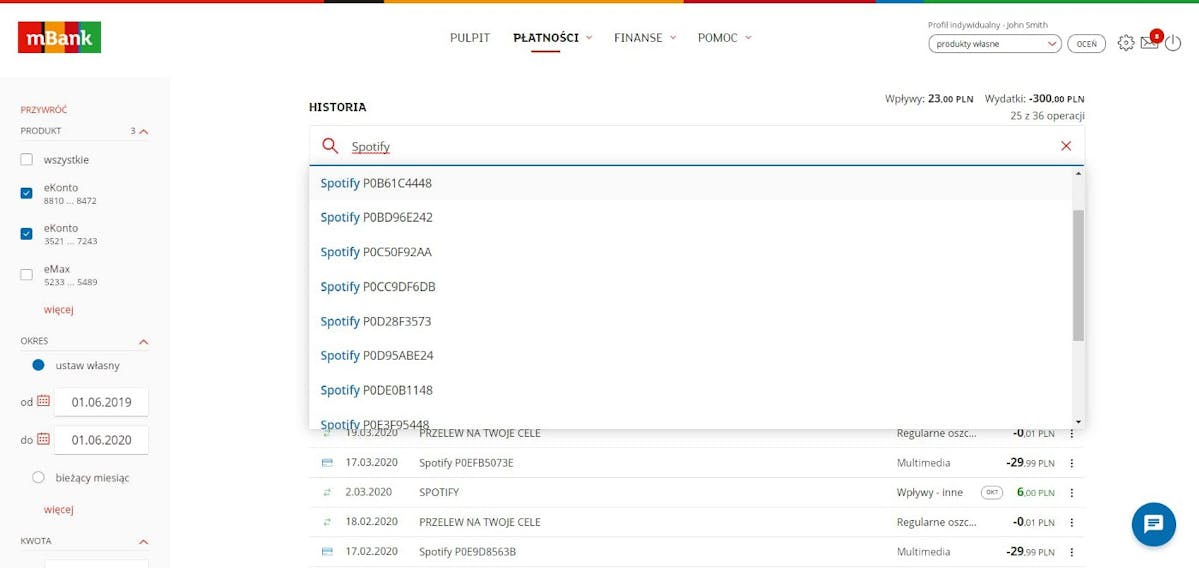This screenshot has width=1199, height=568.
Task: Click the mBank logo
Action: click(60, 37)
